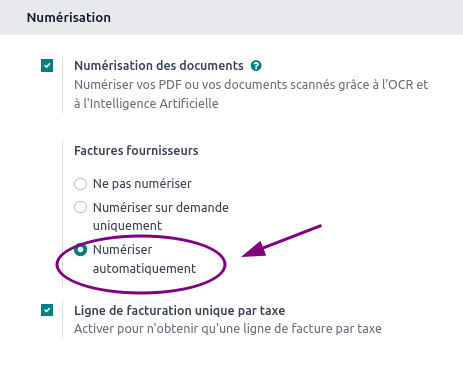The height and width of the screenshot is (380, 463).
Task: Click the Numériser vos PDF description text
Action: (x=251, y=85)
